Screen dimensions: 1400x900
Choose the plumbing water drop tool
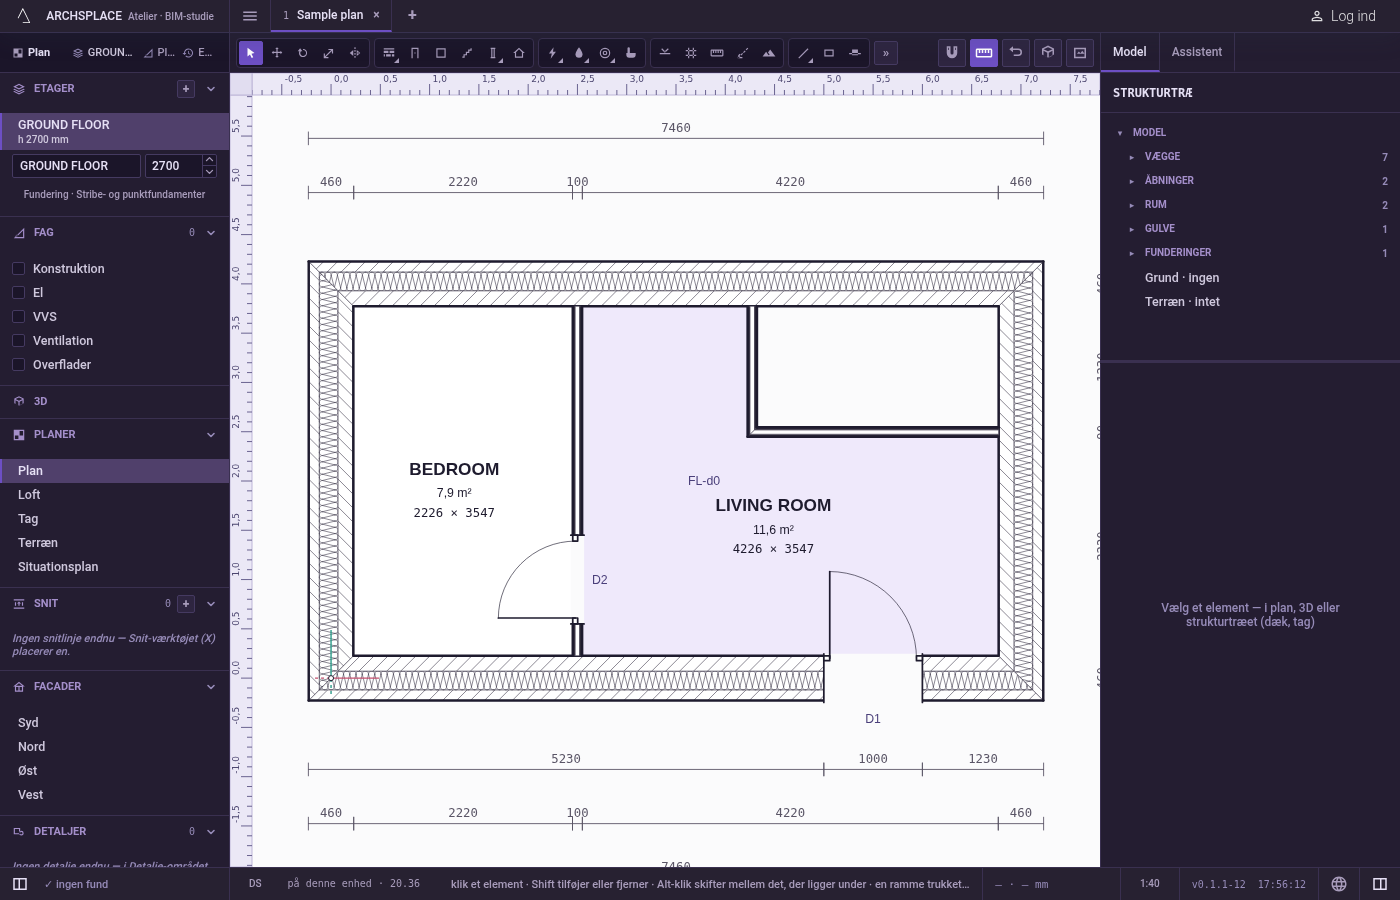coord(579,53)
